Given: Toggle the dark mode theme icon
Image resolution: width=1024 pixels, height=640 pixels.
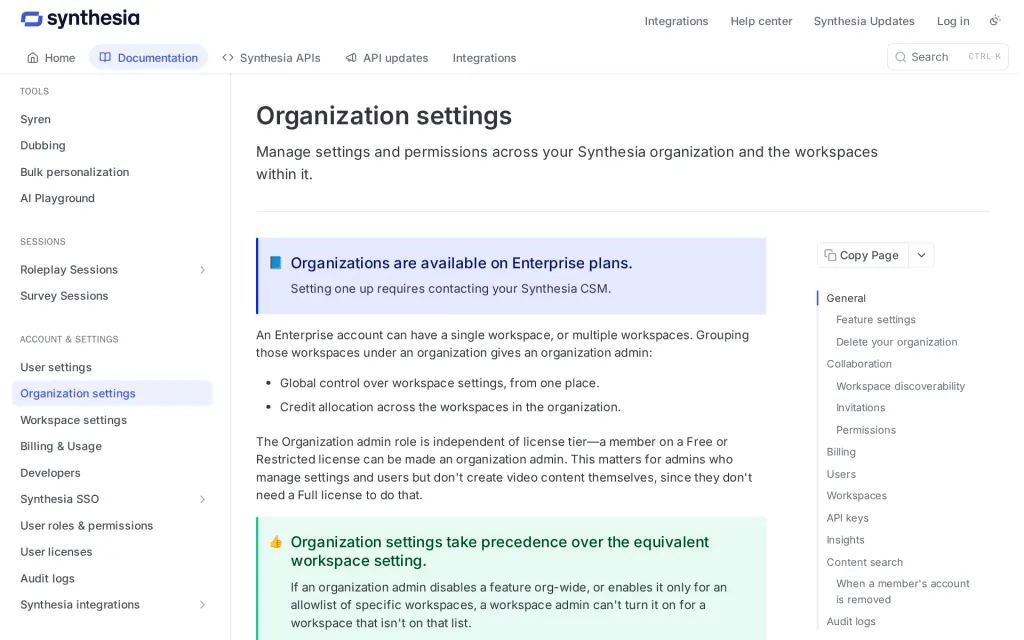Looking at the screenshot, I should click(995, 21).
